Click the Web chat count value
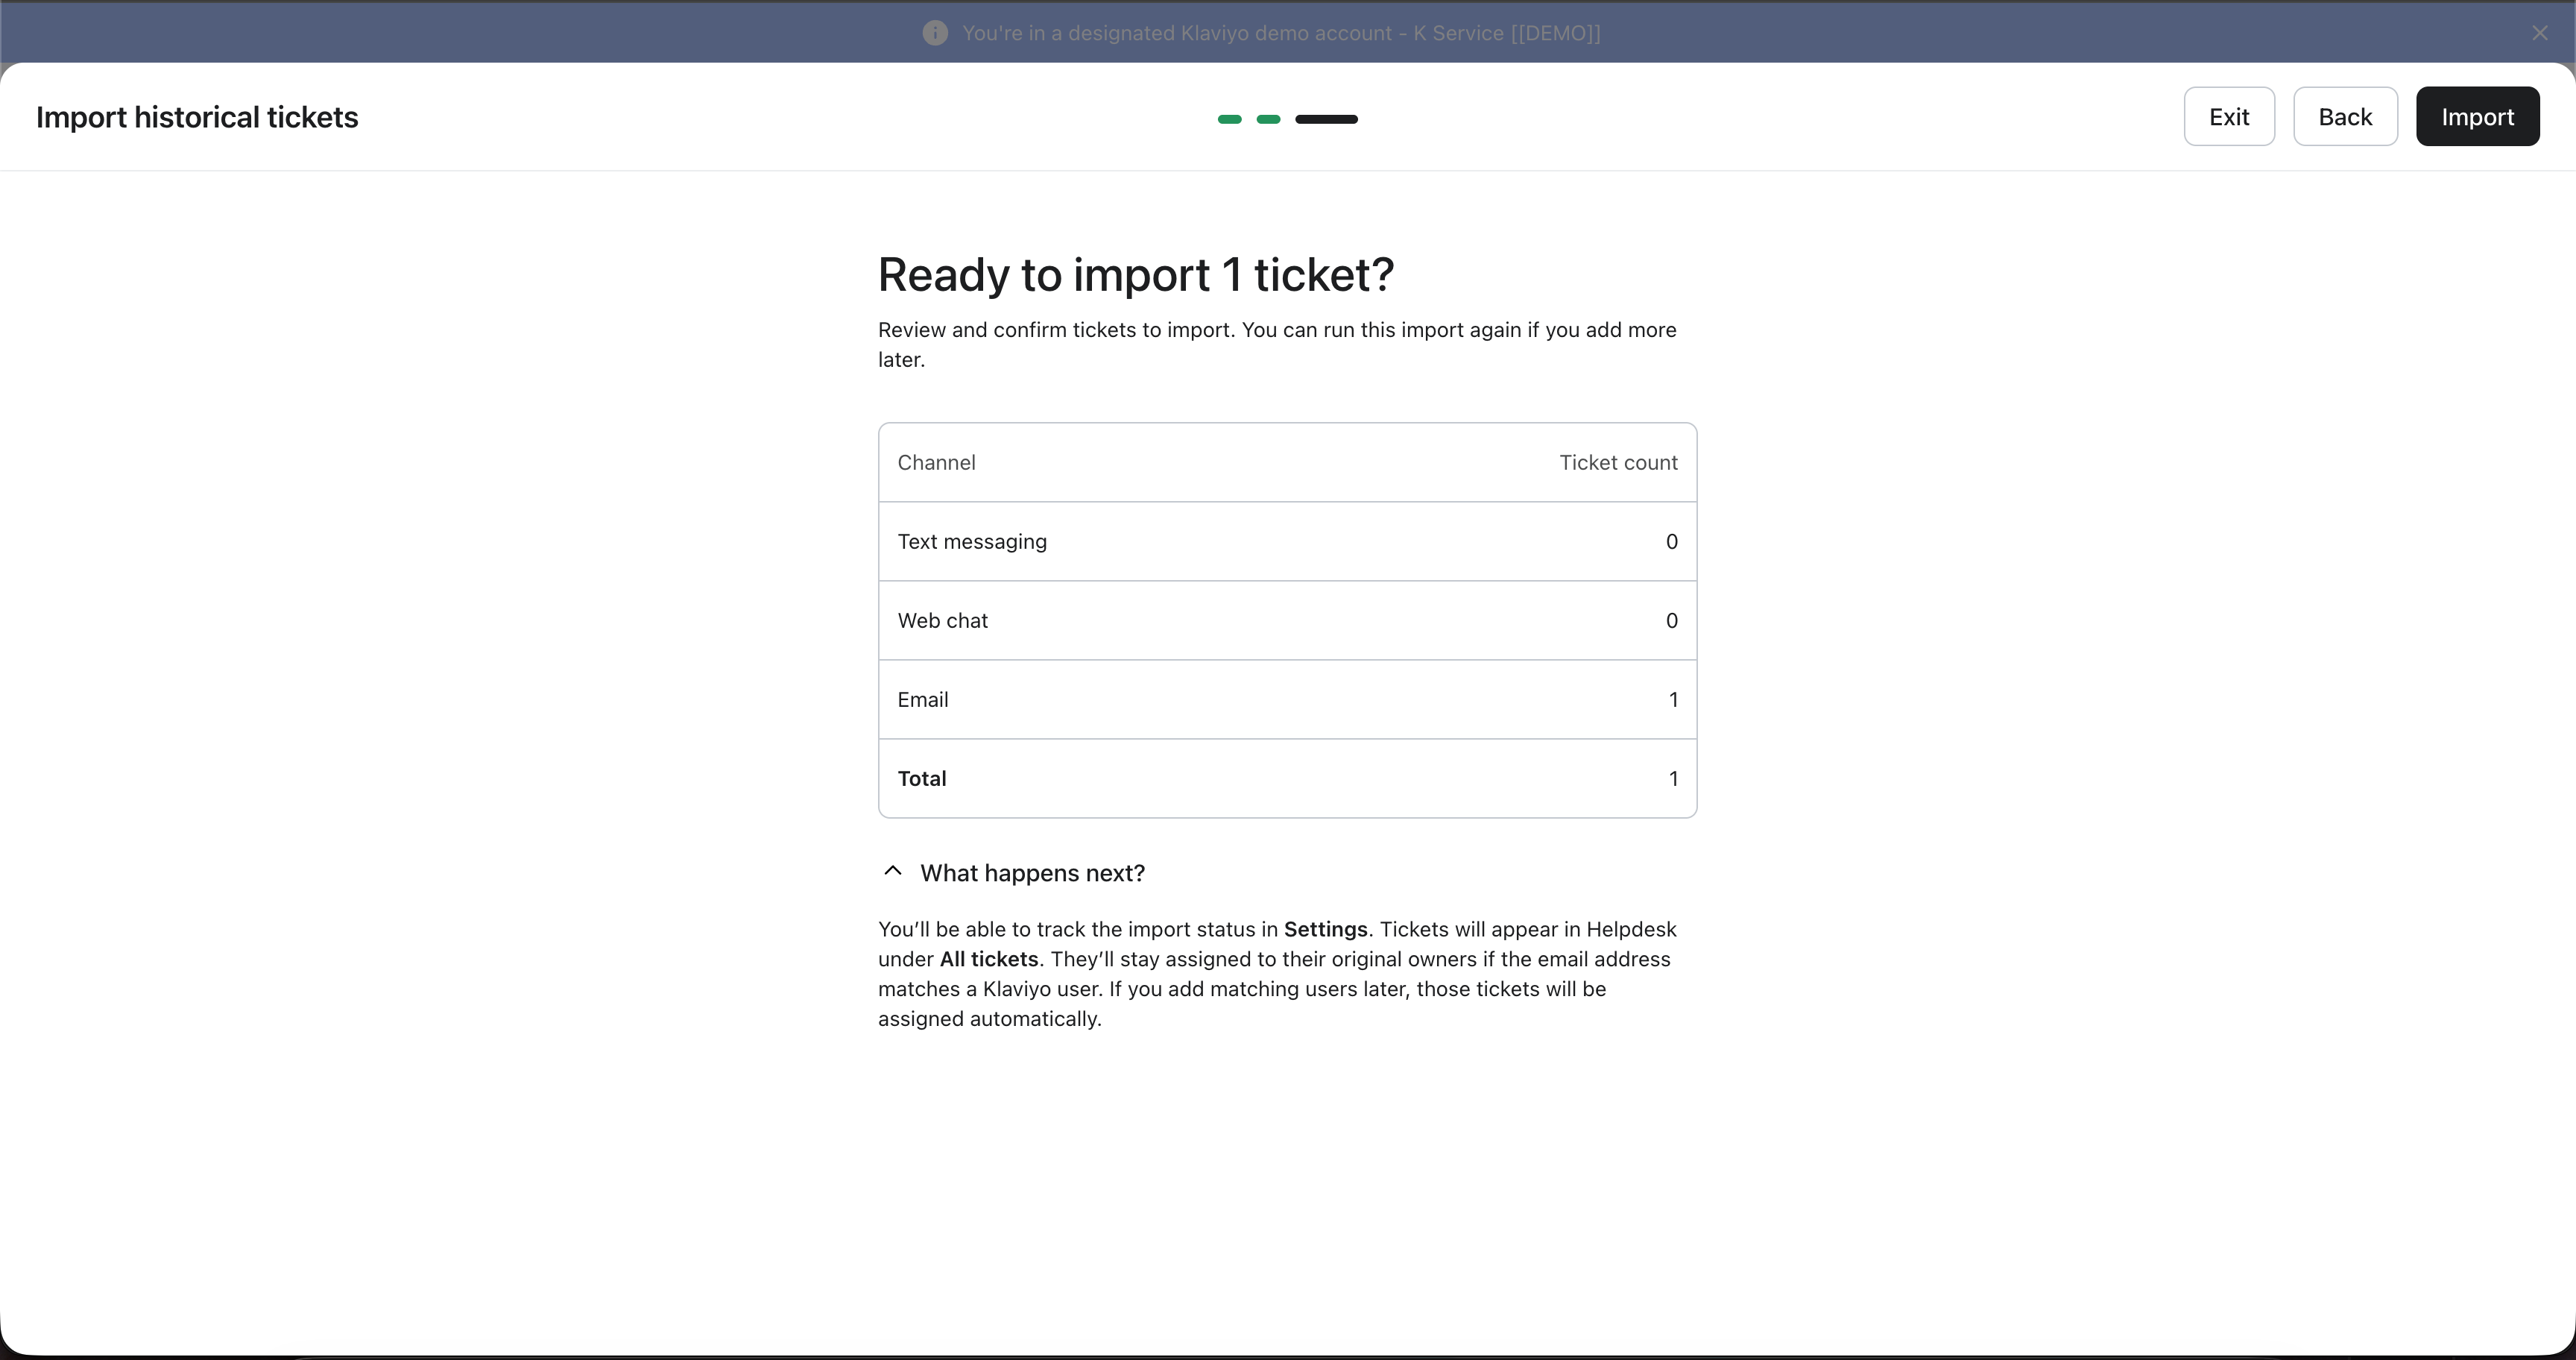 1671,621
